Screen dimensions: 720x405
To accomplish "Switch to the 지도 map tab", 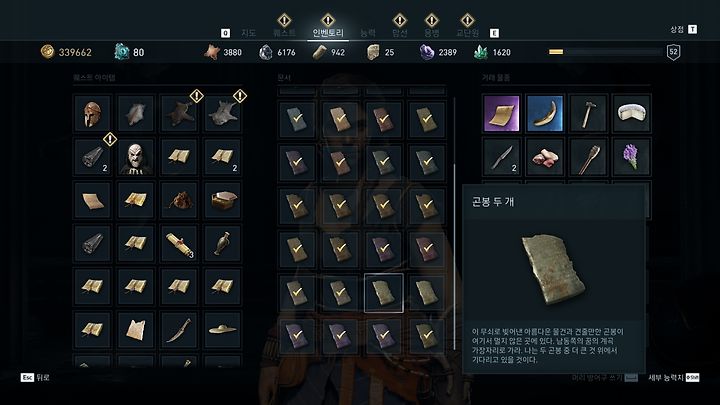I will (x=248, y=33).
